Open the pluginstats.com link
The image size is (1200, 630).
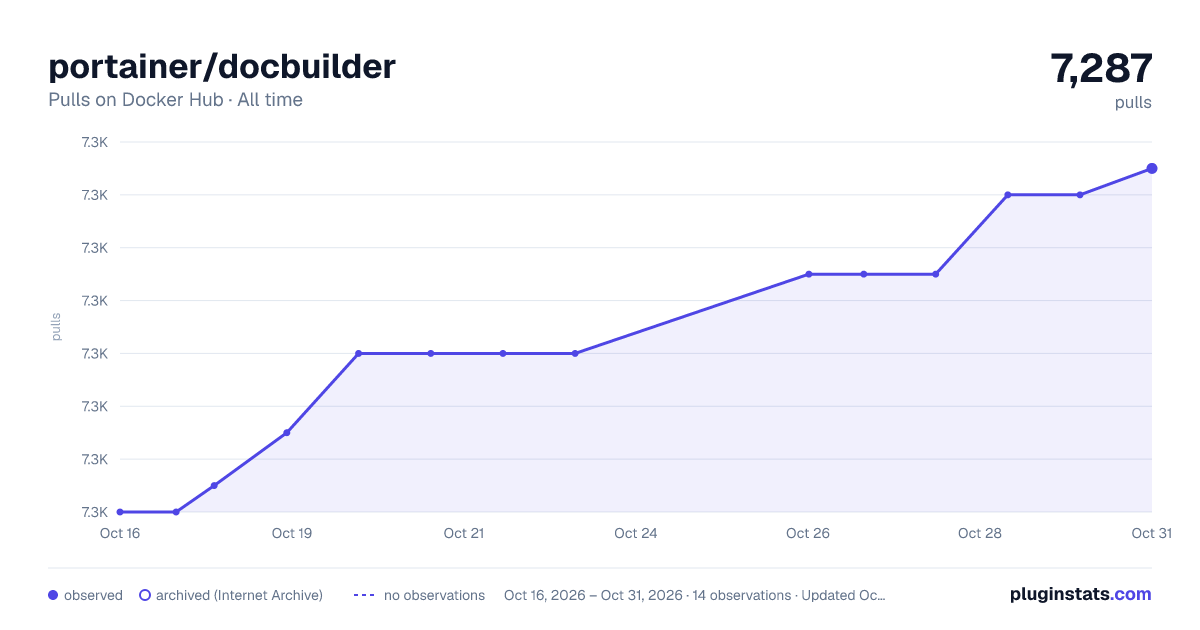[x=1081, y=594]
